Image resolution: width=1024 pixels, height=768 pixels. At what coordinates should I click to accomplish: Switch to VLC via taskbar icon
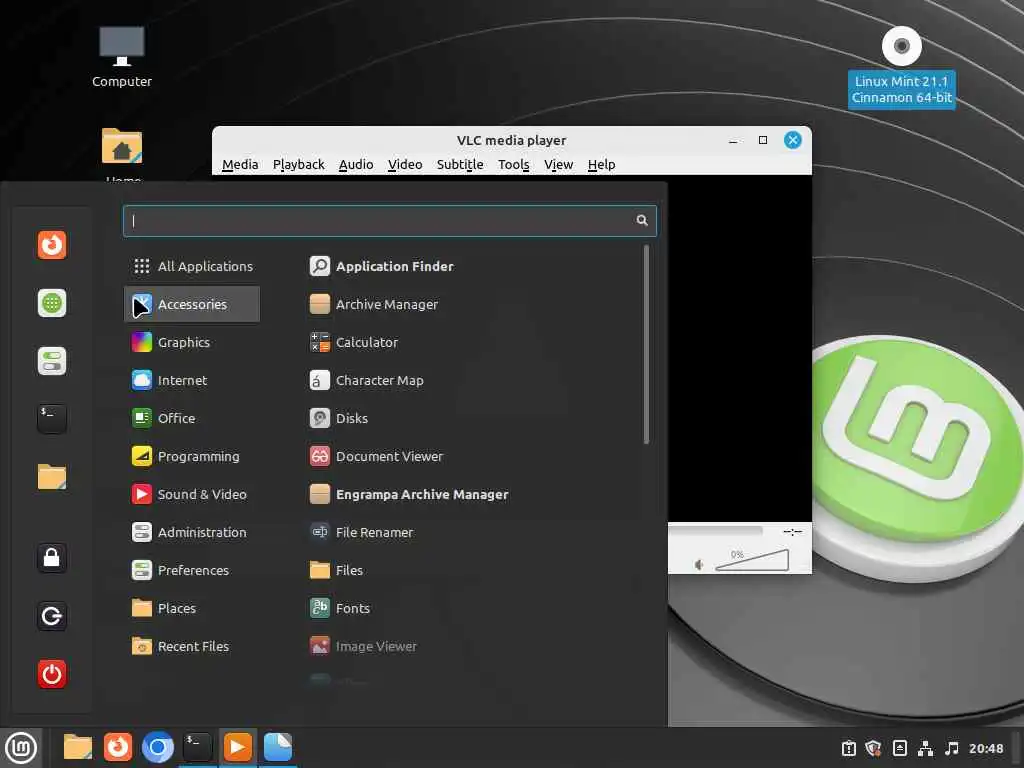coord(238,748)
